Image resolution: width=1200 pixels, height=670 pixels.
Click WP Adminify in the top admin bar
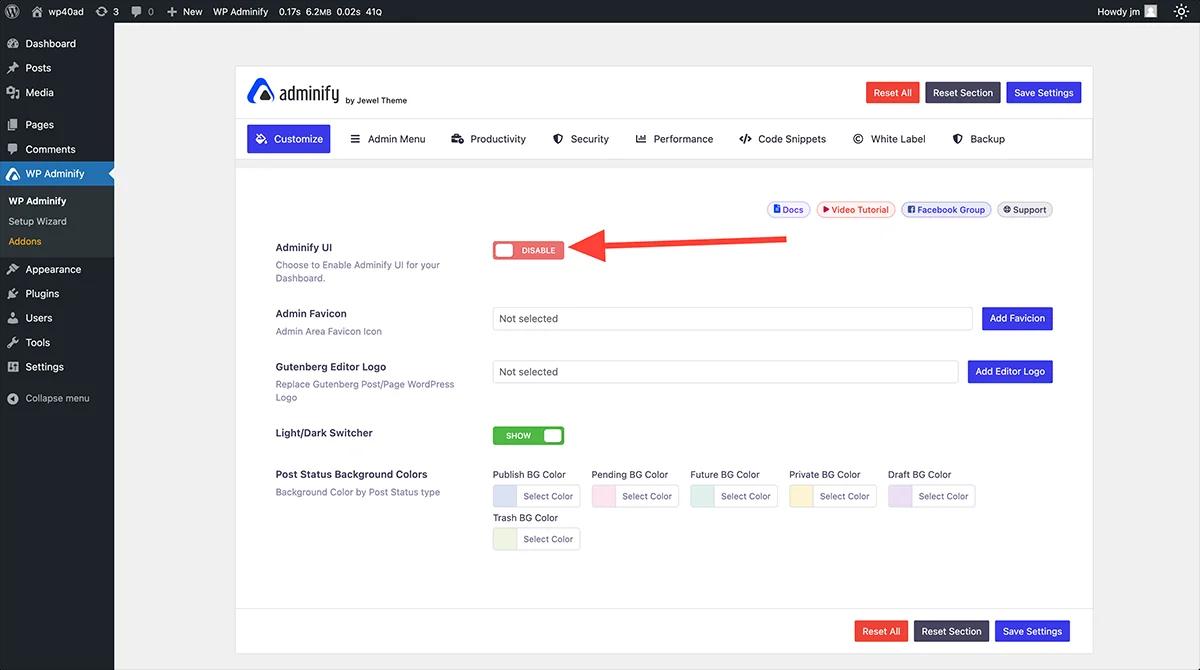click(240, 11)
